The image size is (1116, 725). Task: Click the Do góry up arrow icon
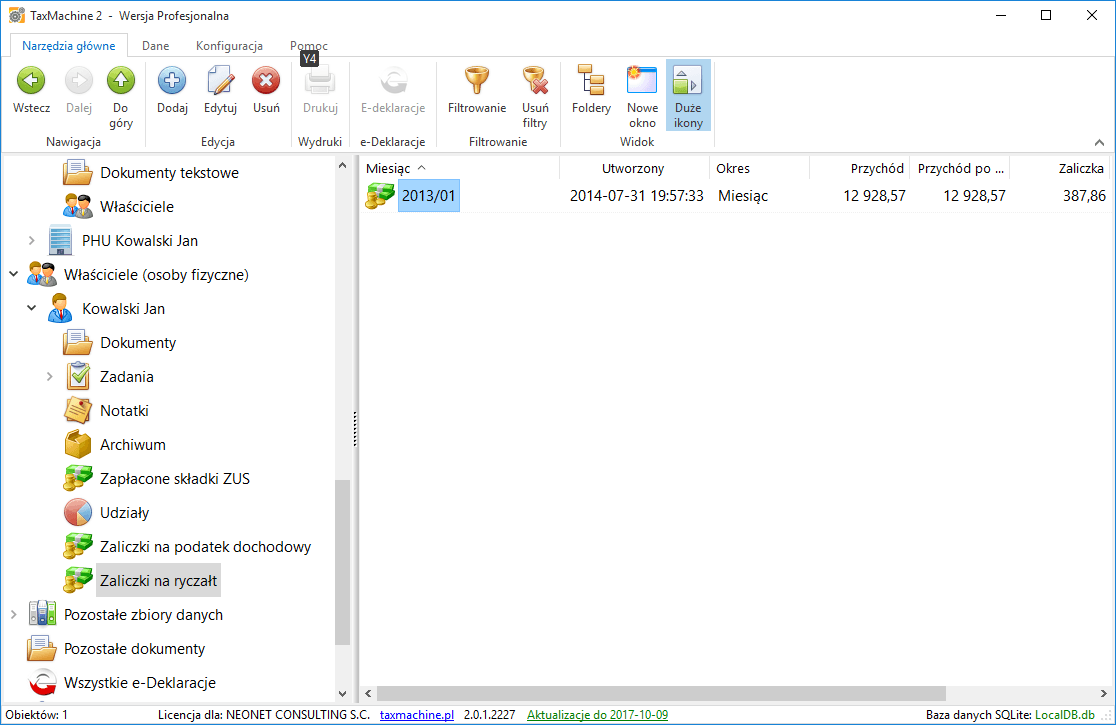pos(121,81)
